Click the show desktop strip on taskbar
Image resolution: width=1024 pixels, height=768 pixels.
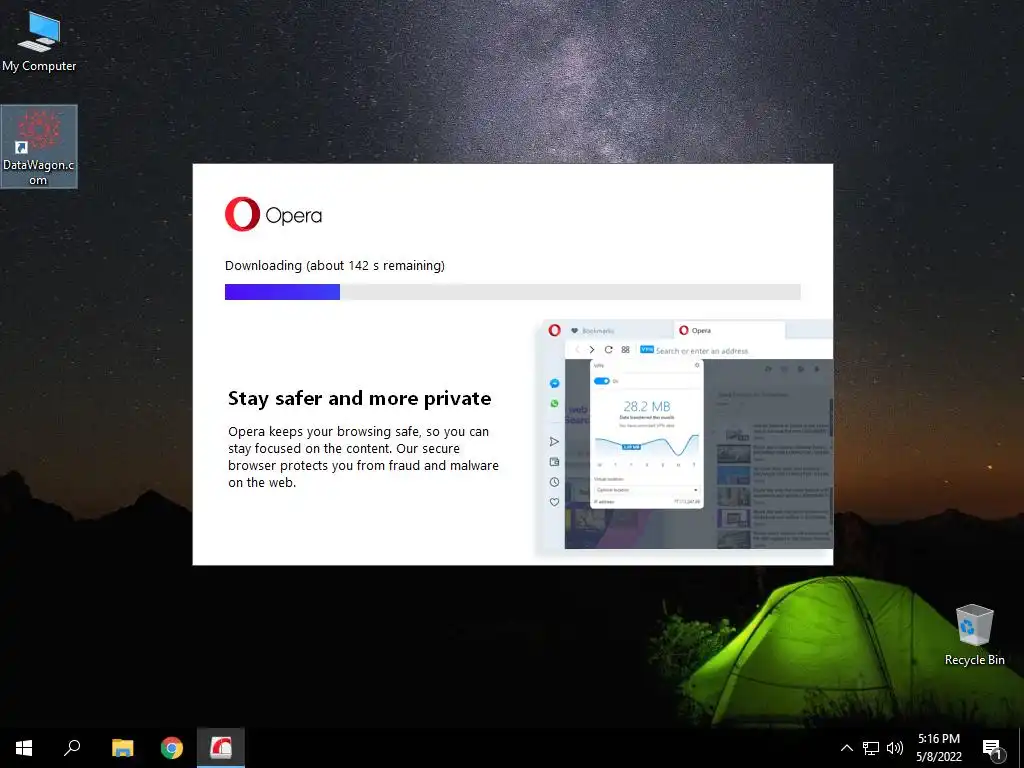1021,748
